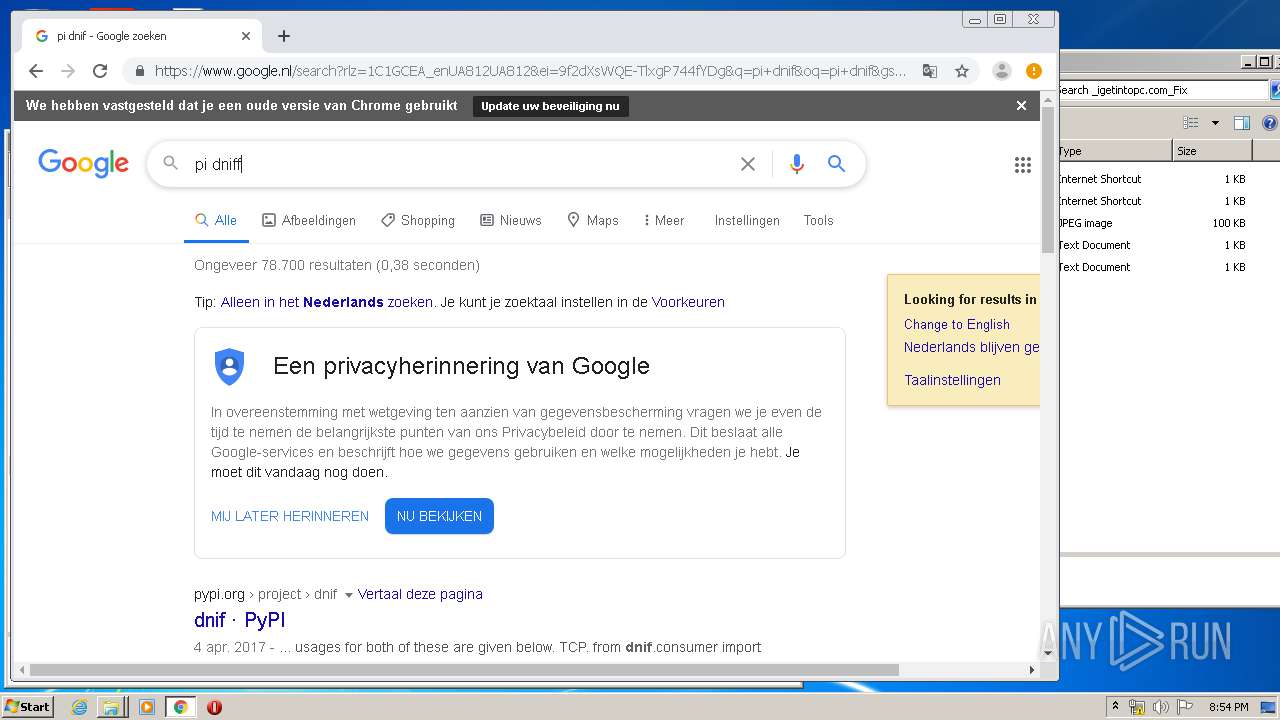
Task: Open a new tab with the plus icon
Action: pos(284,36)
